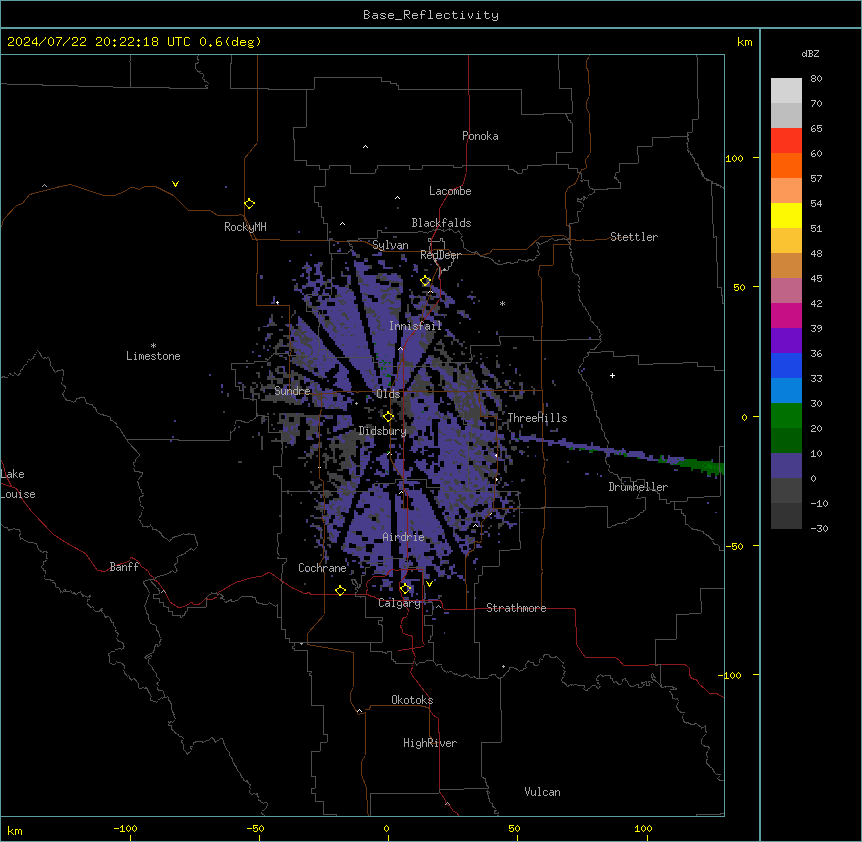Click the yellow diamond marker below RedDeer

pos(426,281)
